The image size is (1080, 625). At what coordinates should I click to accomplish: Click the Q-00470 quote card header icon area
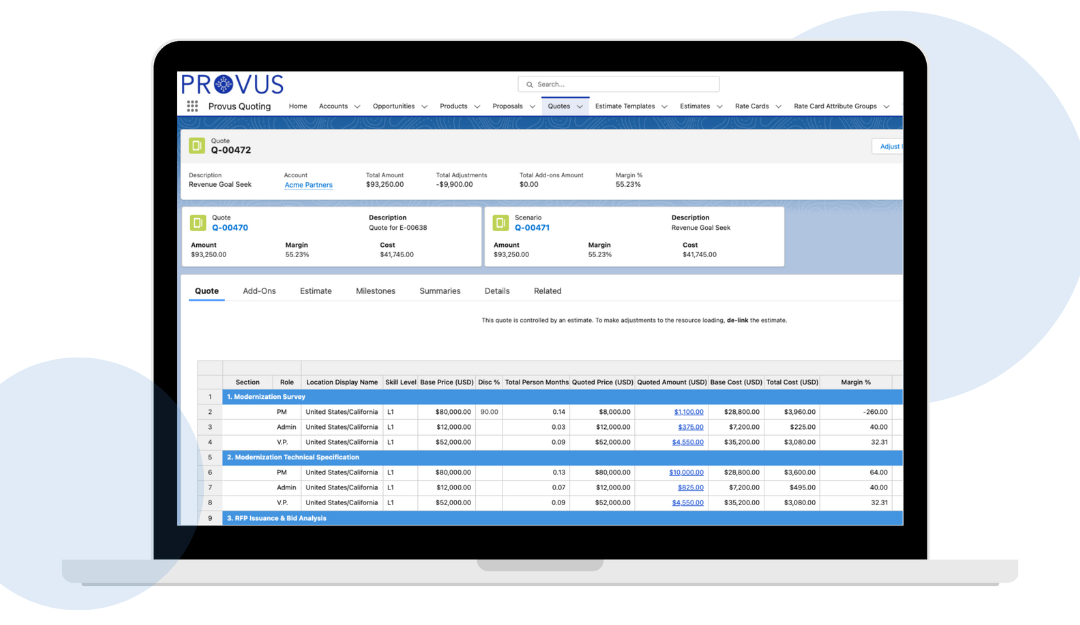tap(198, 223)
